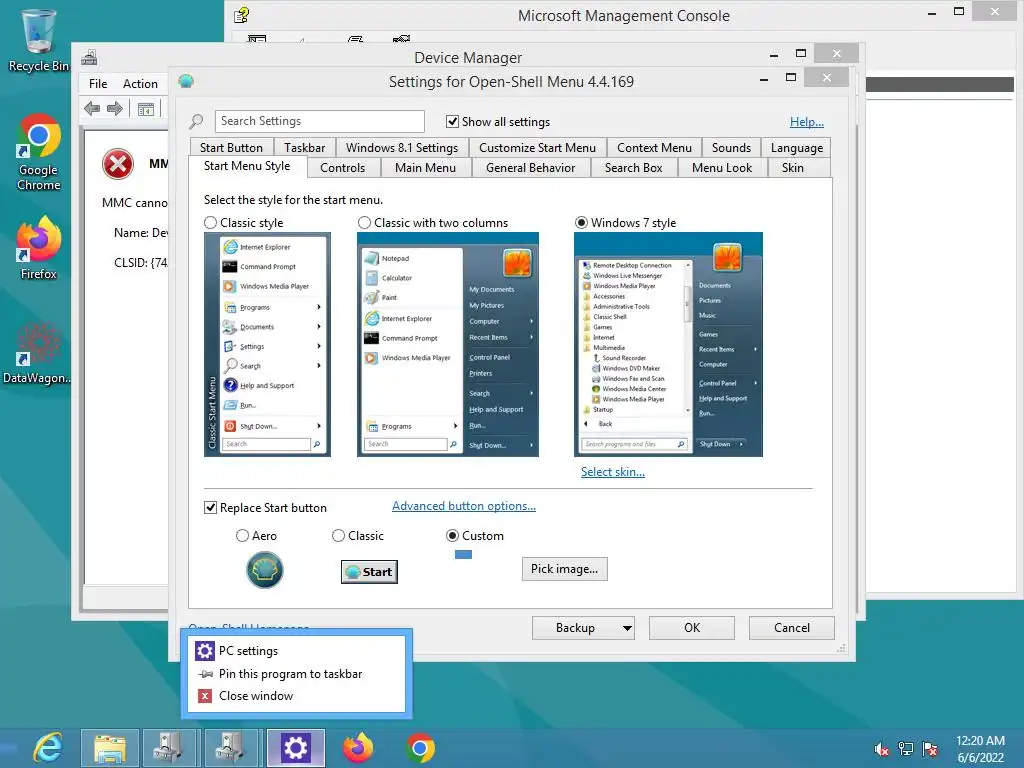Open Context Menu tab
The height and width of the screenshot is (768, 1024).
pos(654,148)
